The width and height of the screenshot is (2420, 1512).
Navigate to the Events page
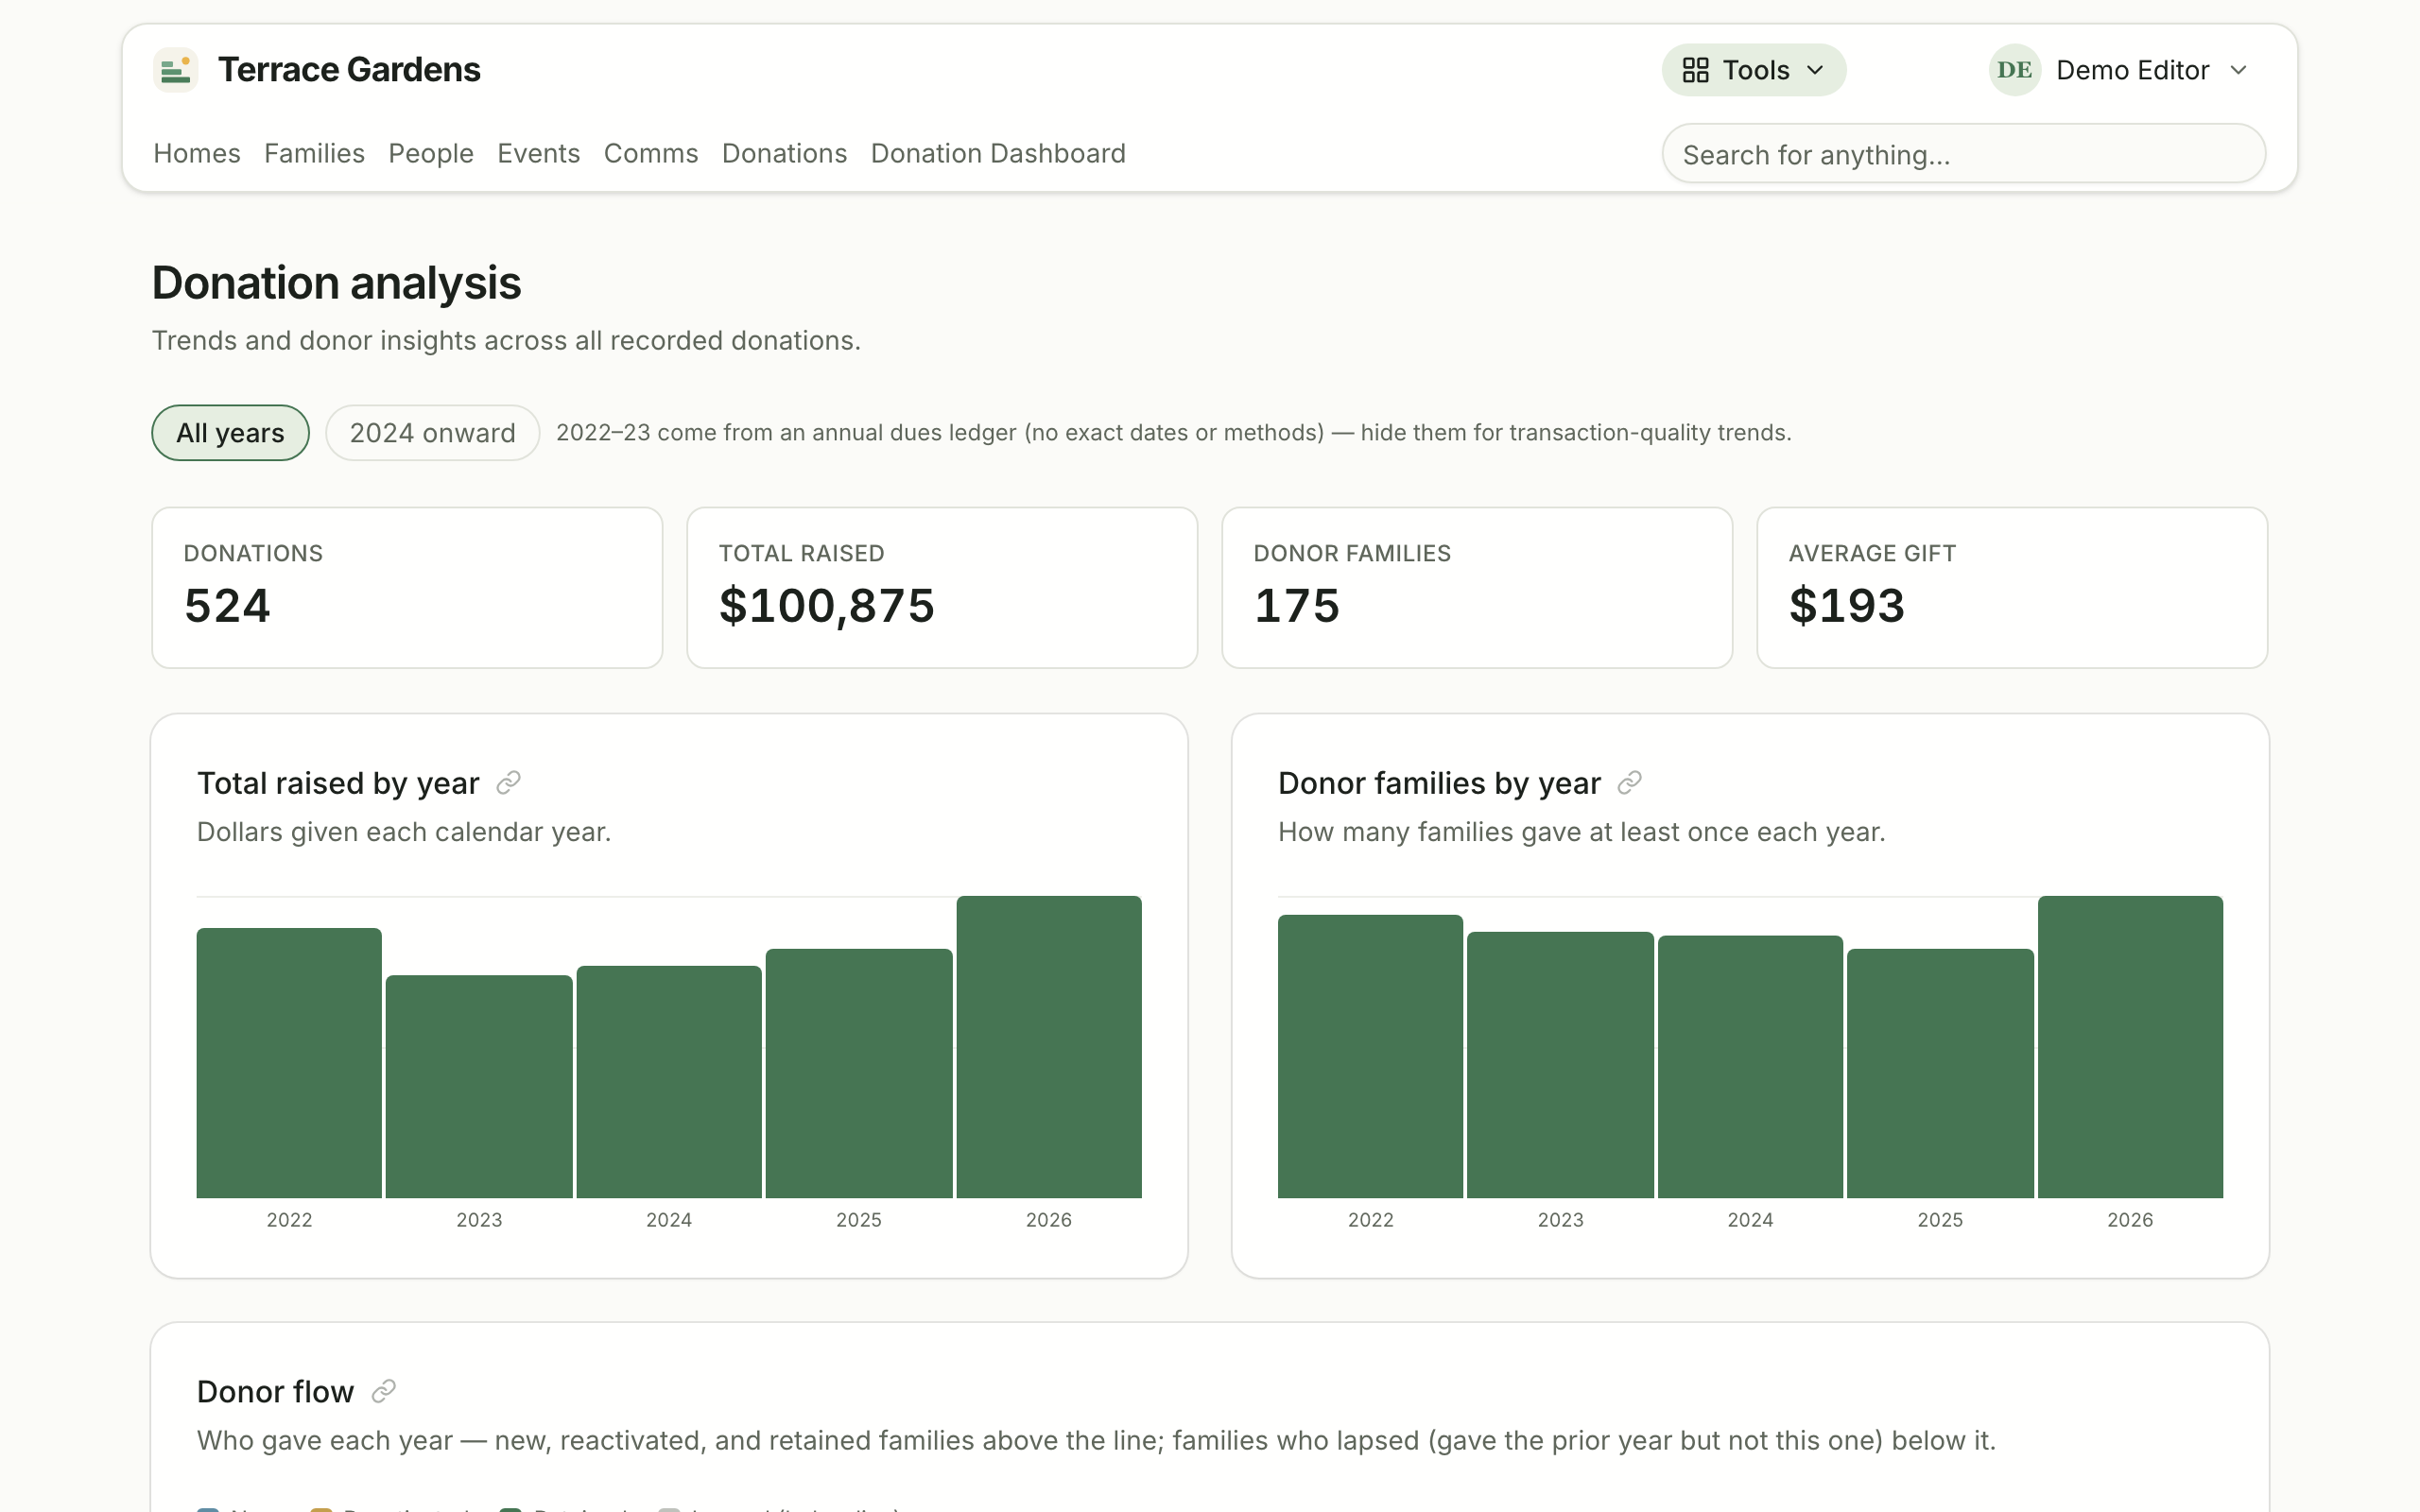538,153
